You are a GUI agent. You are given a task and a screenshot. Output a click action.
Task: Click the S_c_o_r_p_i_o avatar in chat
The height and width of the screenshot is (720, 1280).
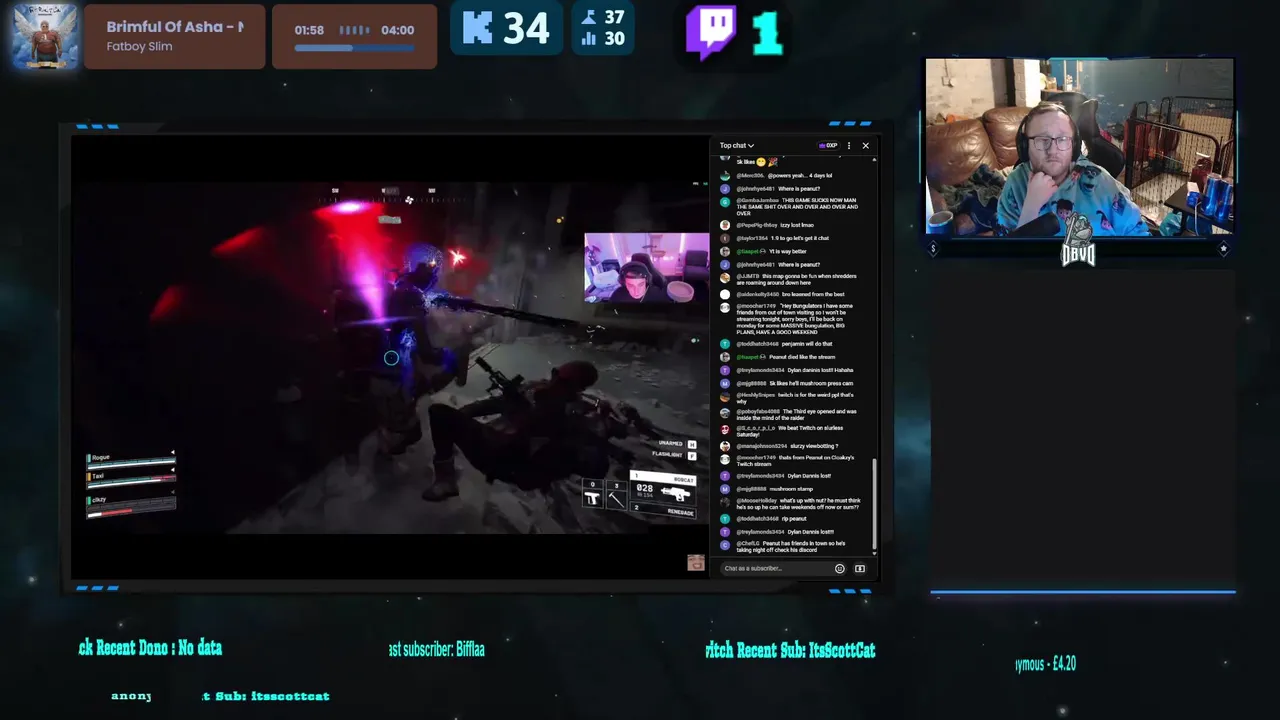coord(726,429)
